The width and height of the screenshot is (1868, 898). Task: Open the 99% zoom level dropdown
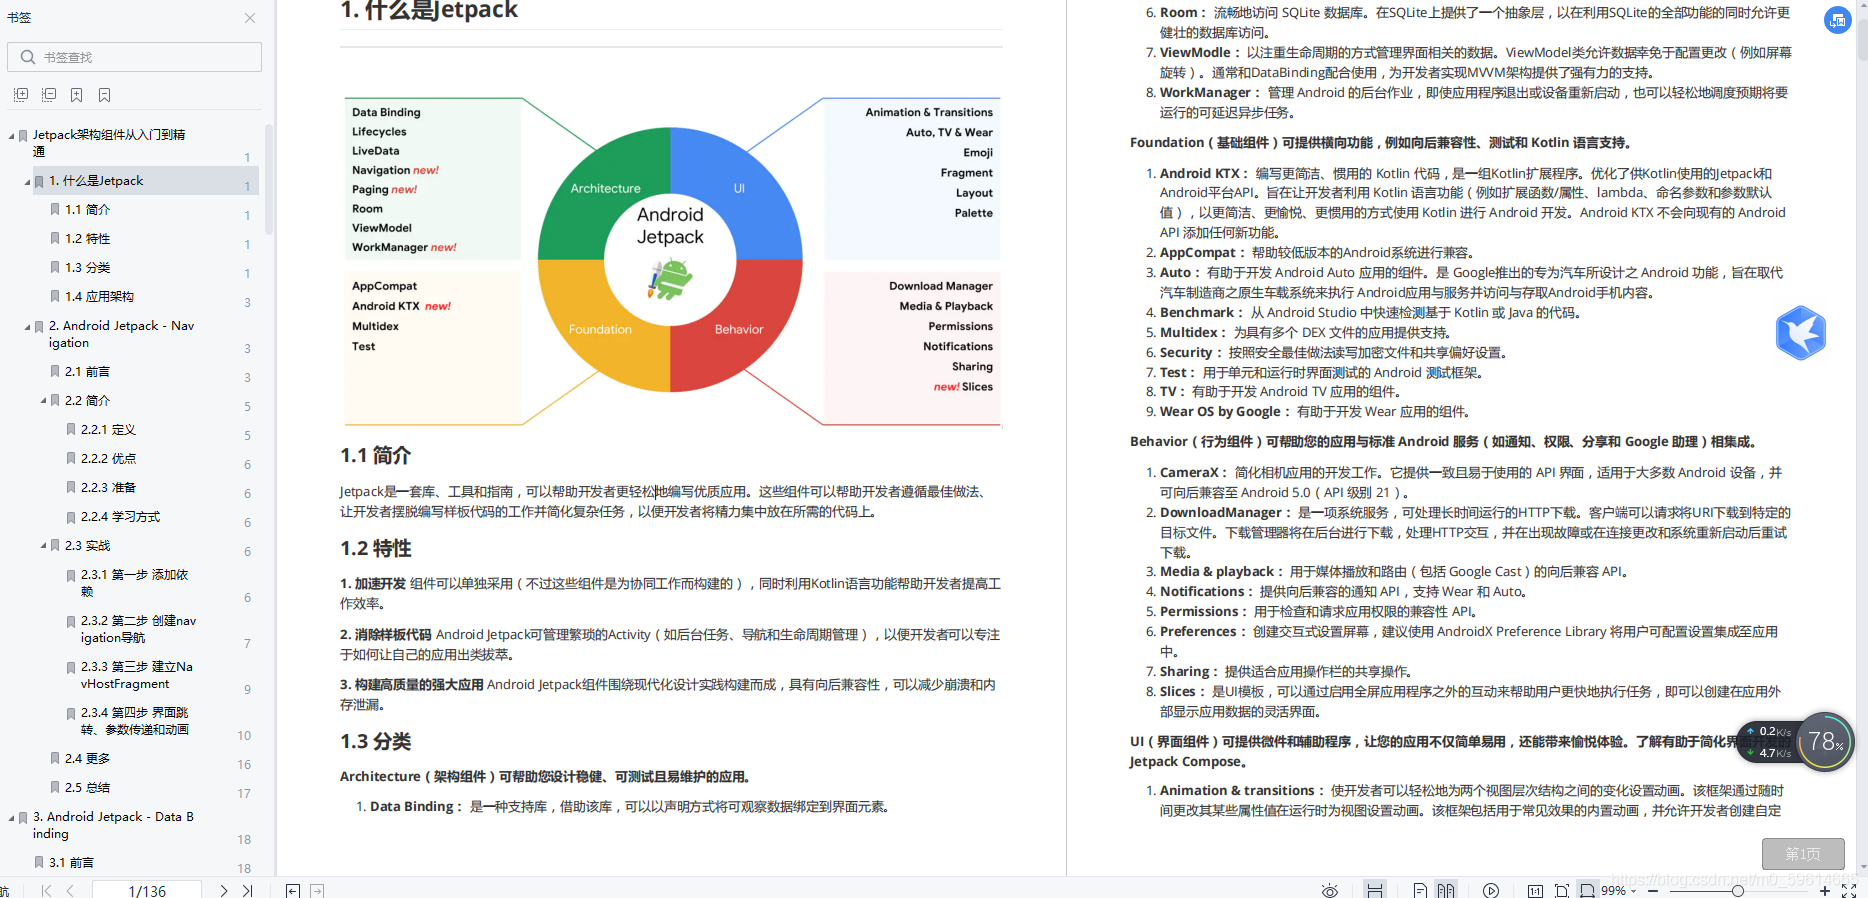(1619, 890)
